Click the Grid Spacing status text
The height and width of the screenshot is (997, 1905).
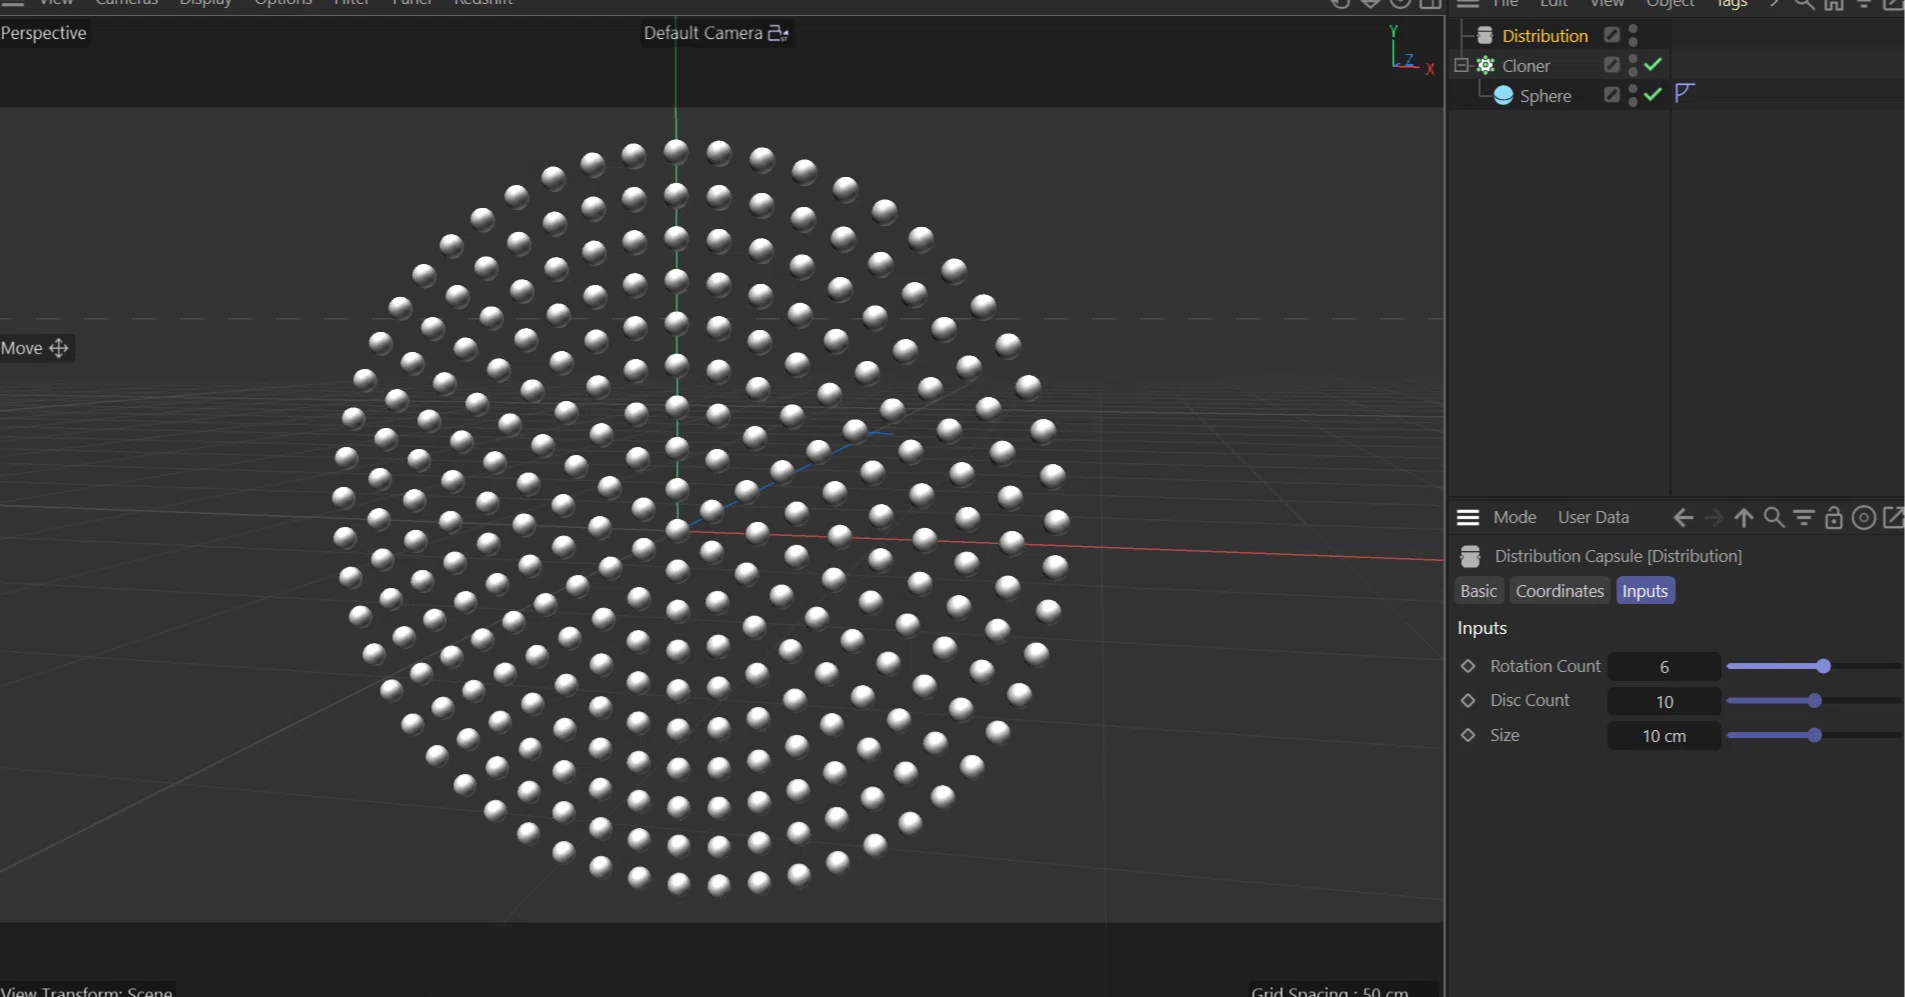(x=1330, y=991)
